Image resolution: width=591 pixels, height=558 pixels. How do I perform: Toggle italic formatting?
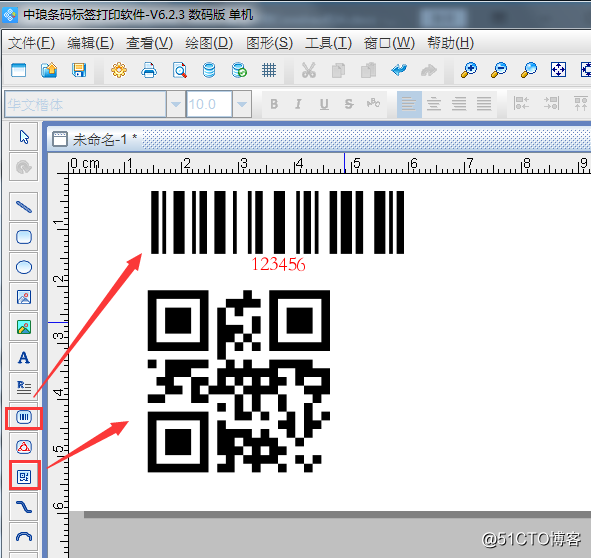(x=299, y=104)
